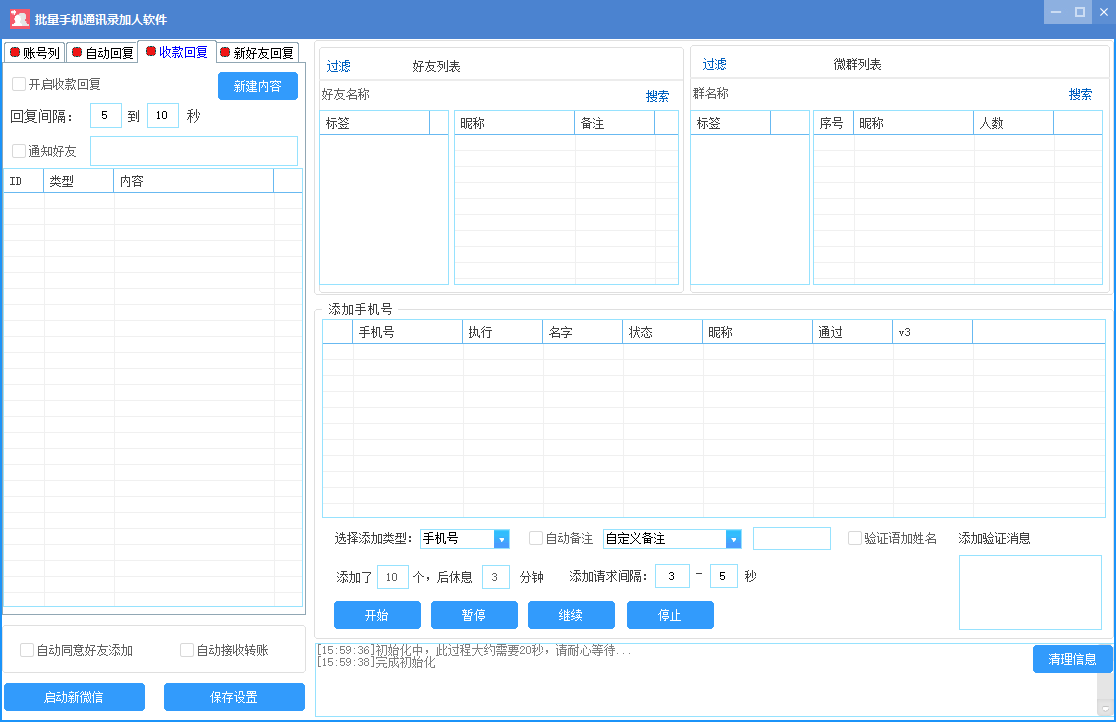Click the 标签 header in friend list panel

click(x=374, y=123)
